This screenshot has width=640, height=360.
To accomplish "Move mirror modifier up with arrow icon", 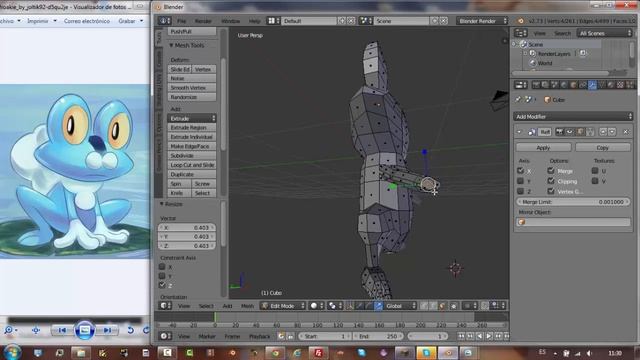I will pos(603,132).
